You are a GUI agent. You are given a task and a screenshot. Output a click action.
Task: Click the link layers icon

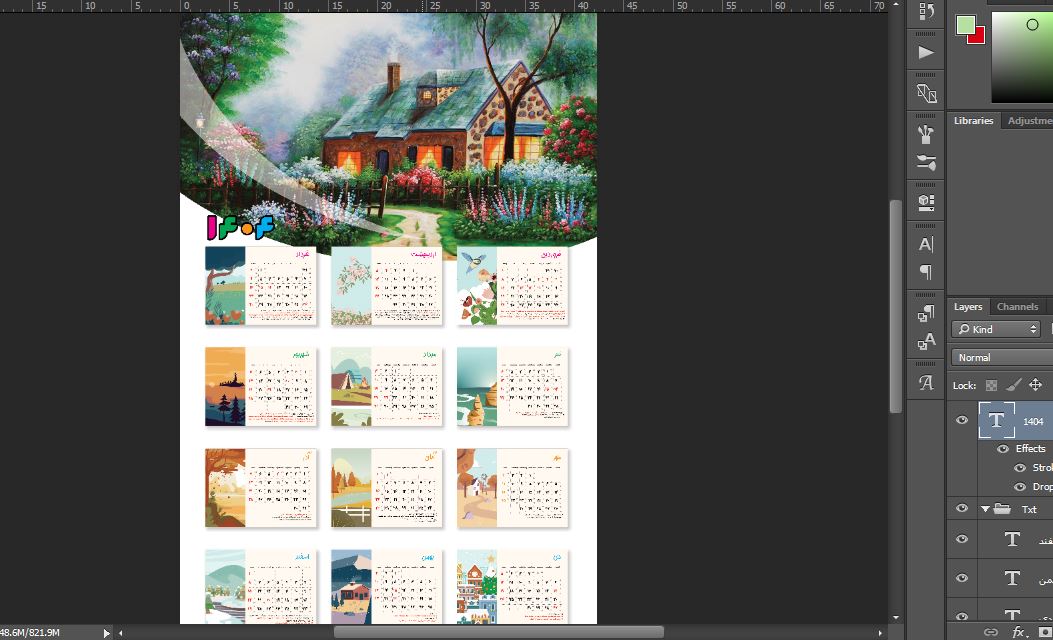tap(991, 632)
